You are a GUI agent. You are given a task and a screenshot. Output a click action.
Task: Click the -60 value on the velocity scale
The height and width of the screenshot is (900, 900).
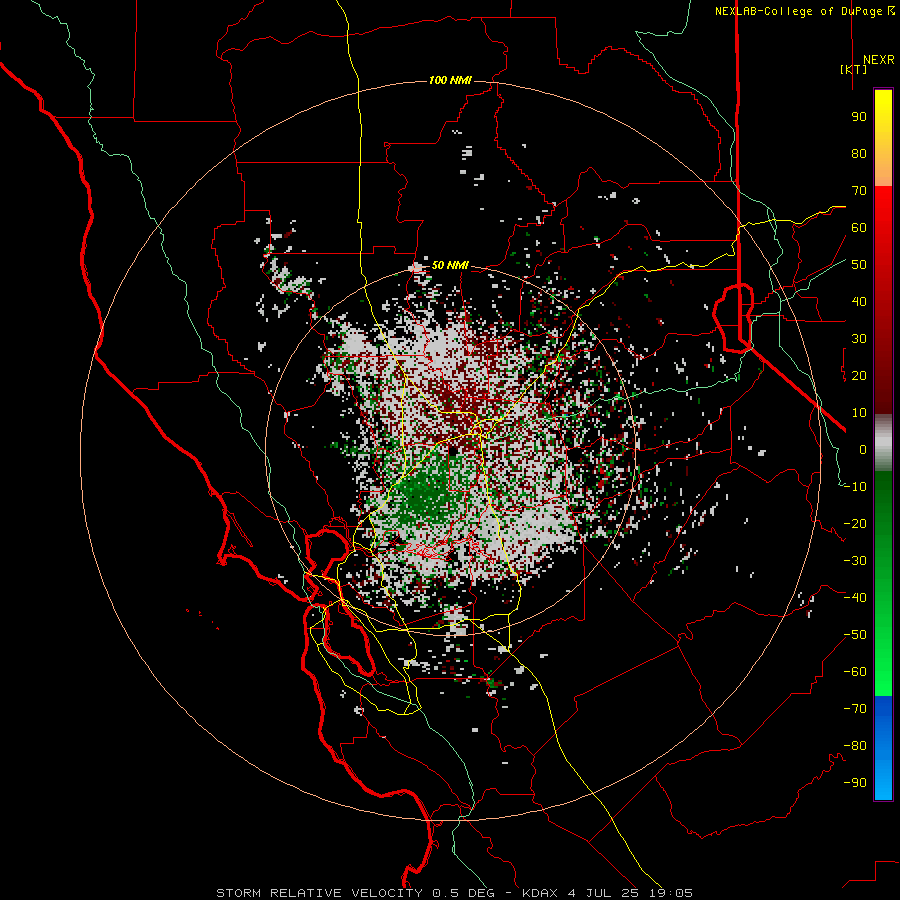855,672
